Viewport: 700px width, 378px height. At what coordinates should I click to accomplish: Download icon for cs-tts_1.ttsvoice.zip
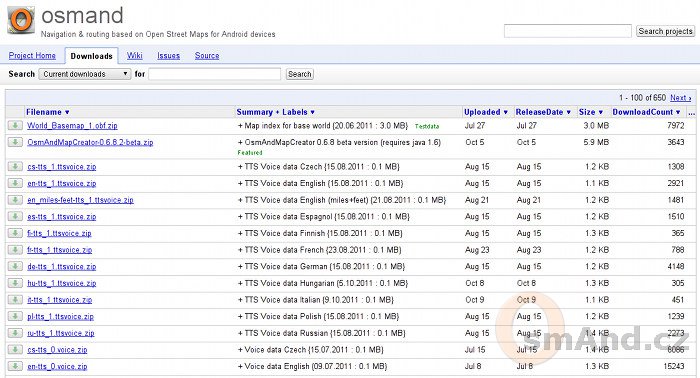click(x=15, y=166)
